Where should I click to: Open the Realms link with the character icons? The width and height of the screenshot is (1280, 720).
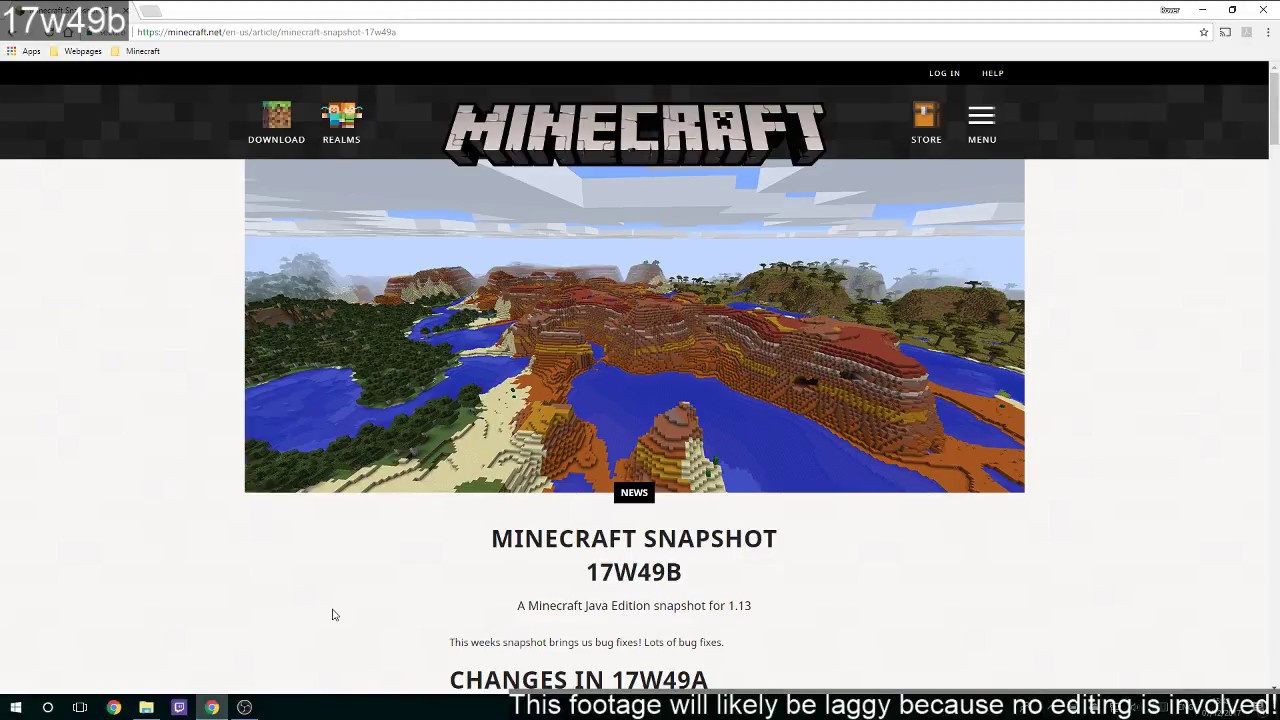point(341,123)
